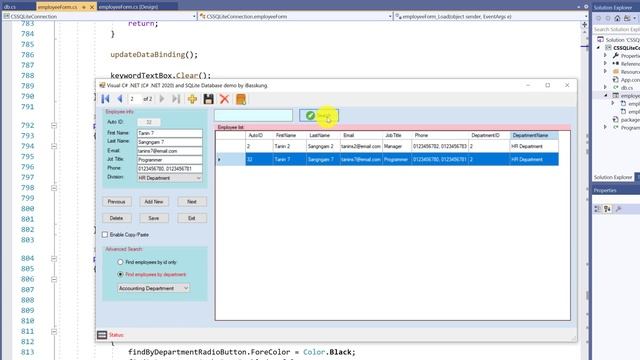The image size is (640, 360).
Task: Click editor split-window plus icon
Action: 584,24
